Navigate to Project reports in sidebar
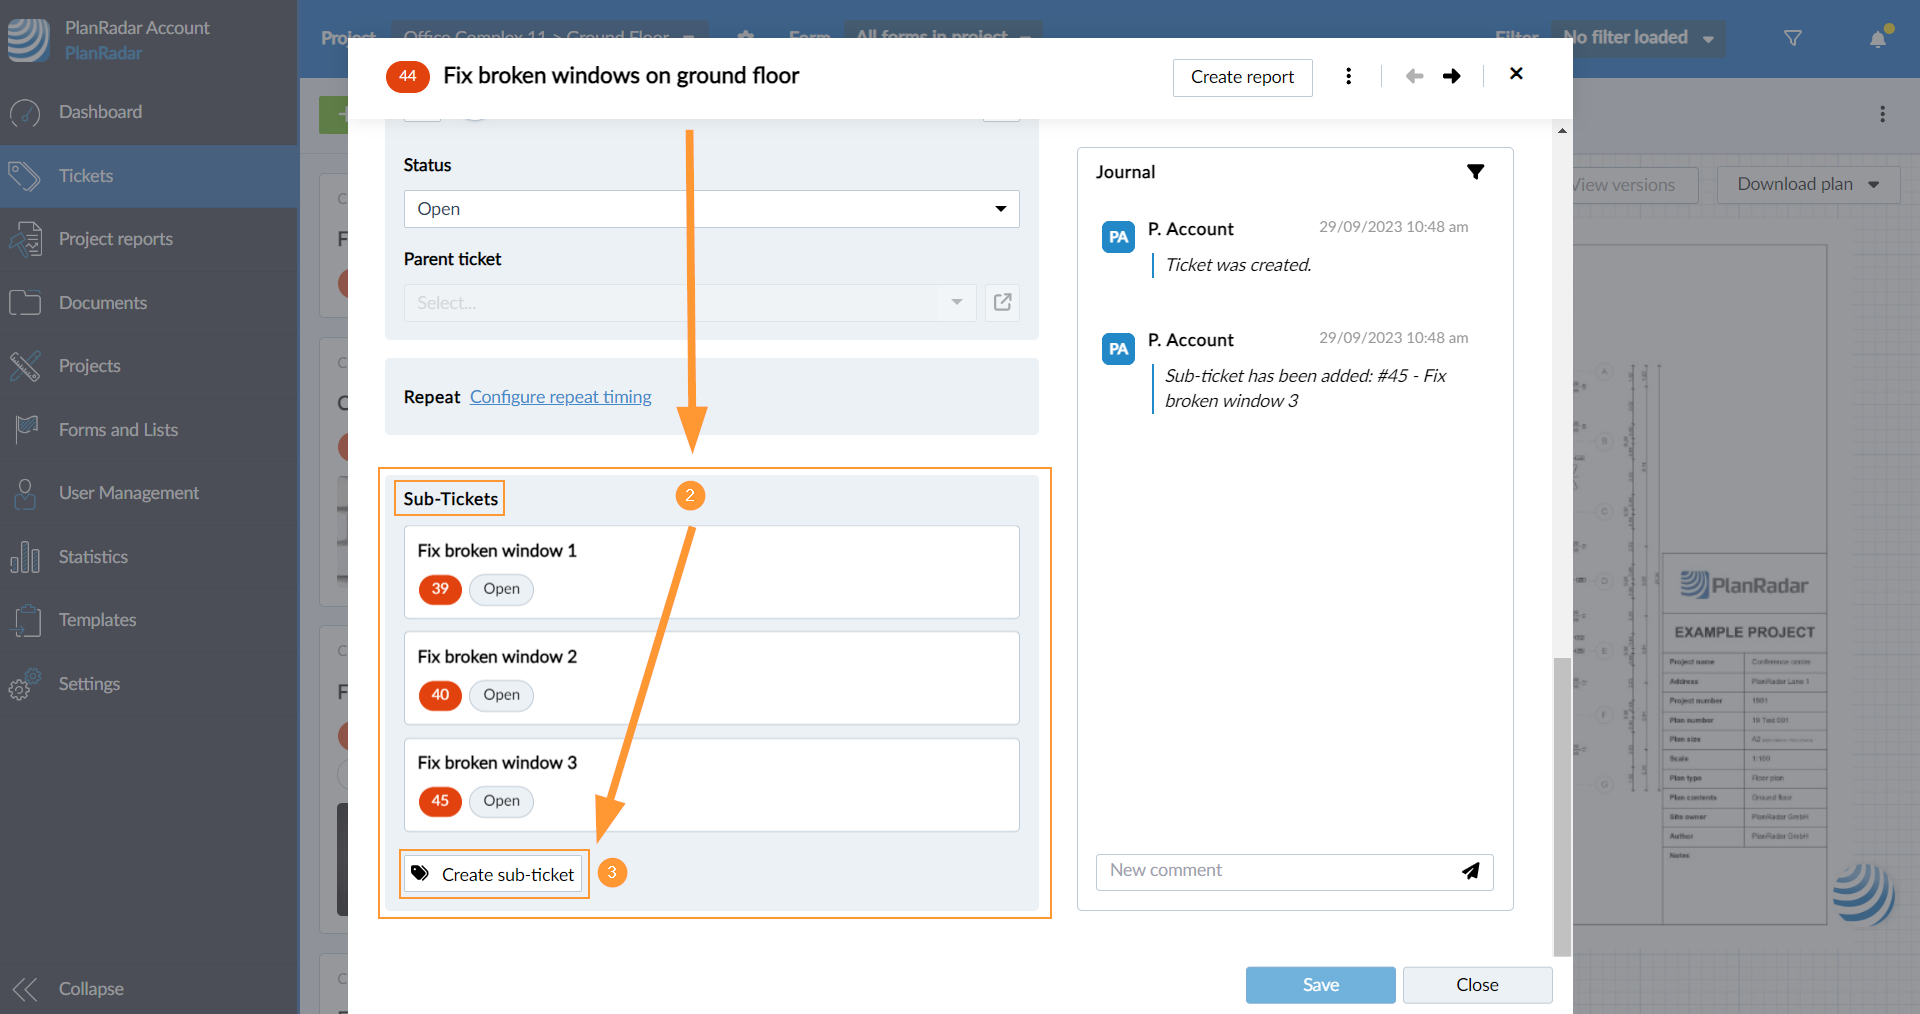1920x1014 pixels. point(115,239)
